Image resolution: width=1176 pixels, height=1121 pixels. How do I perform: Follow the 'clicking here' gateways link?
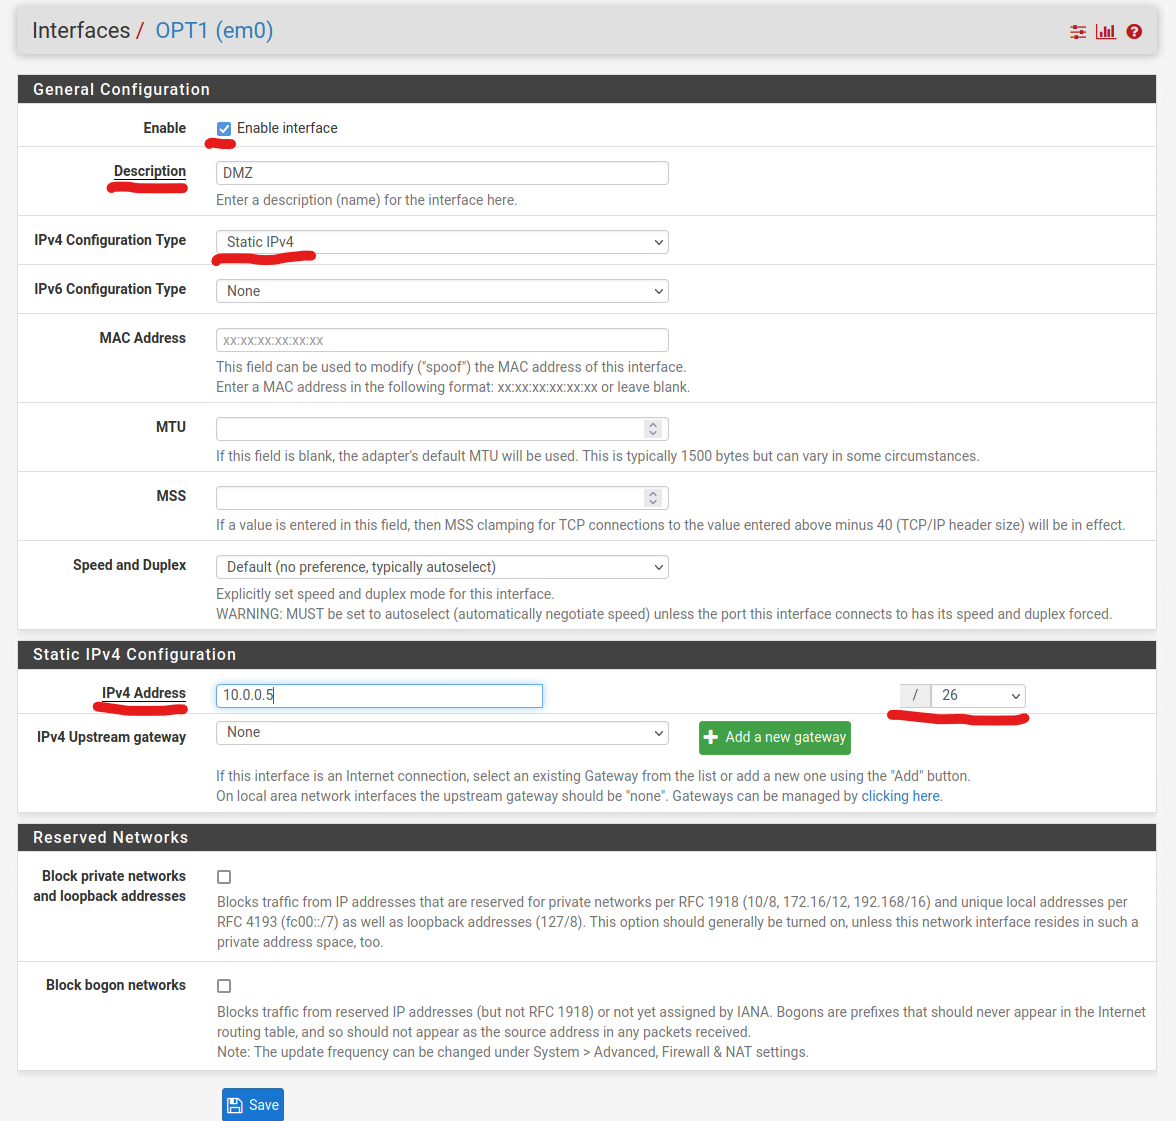pyautogui.click(x=900, y=796)
